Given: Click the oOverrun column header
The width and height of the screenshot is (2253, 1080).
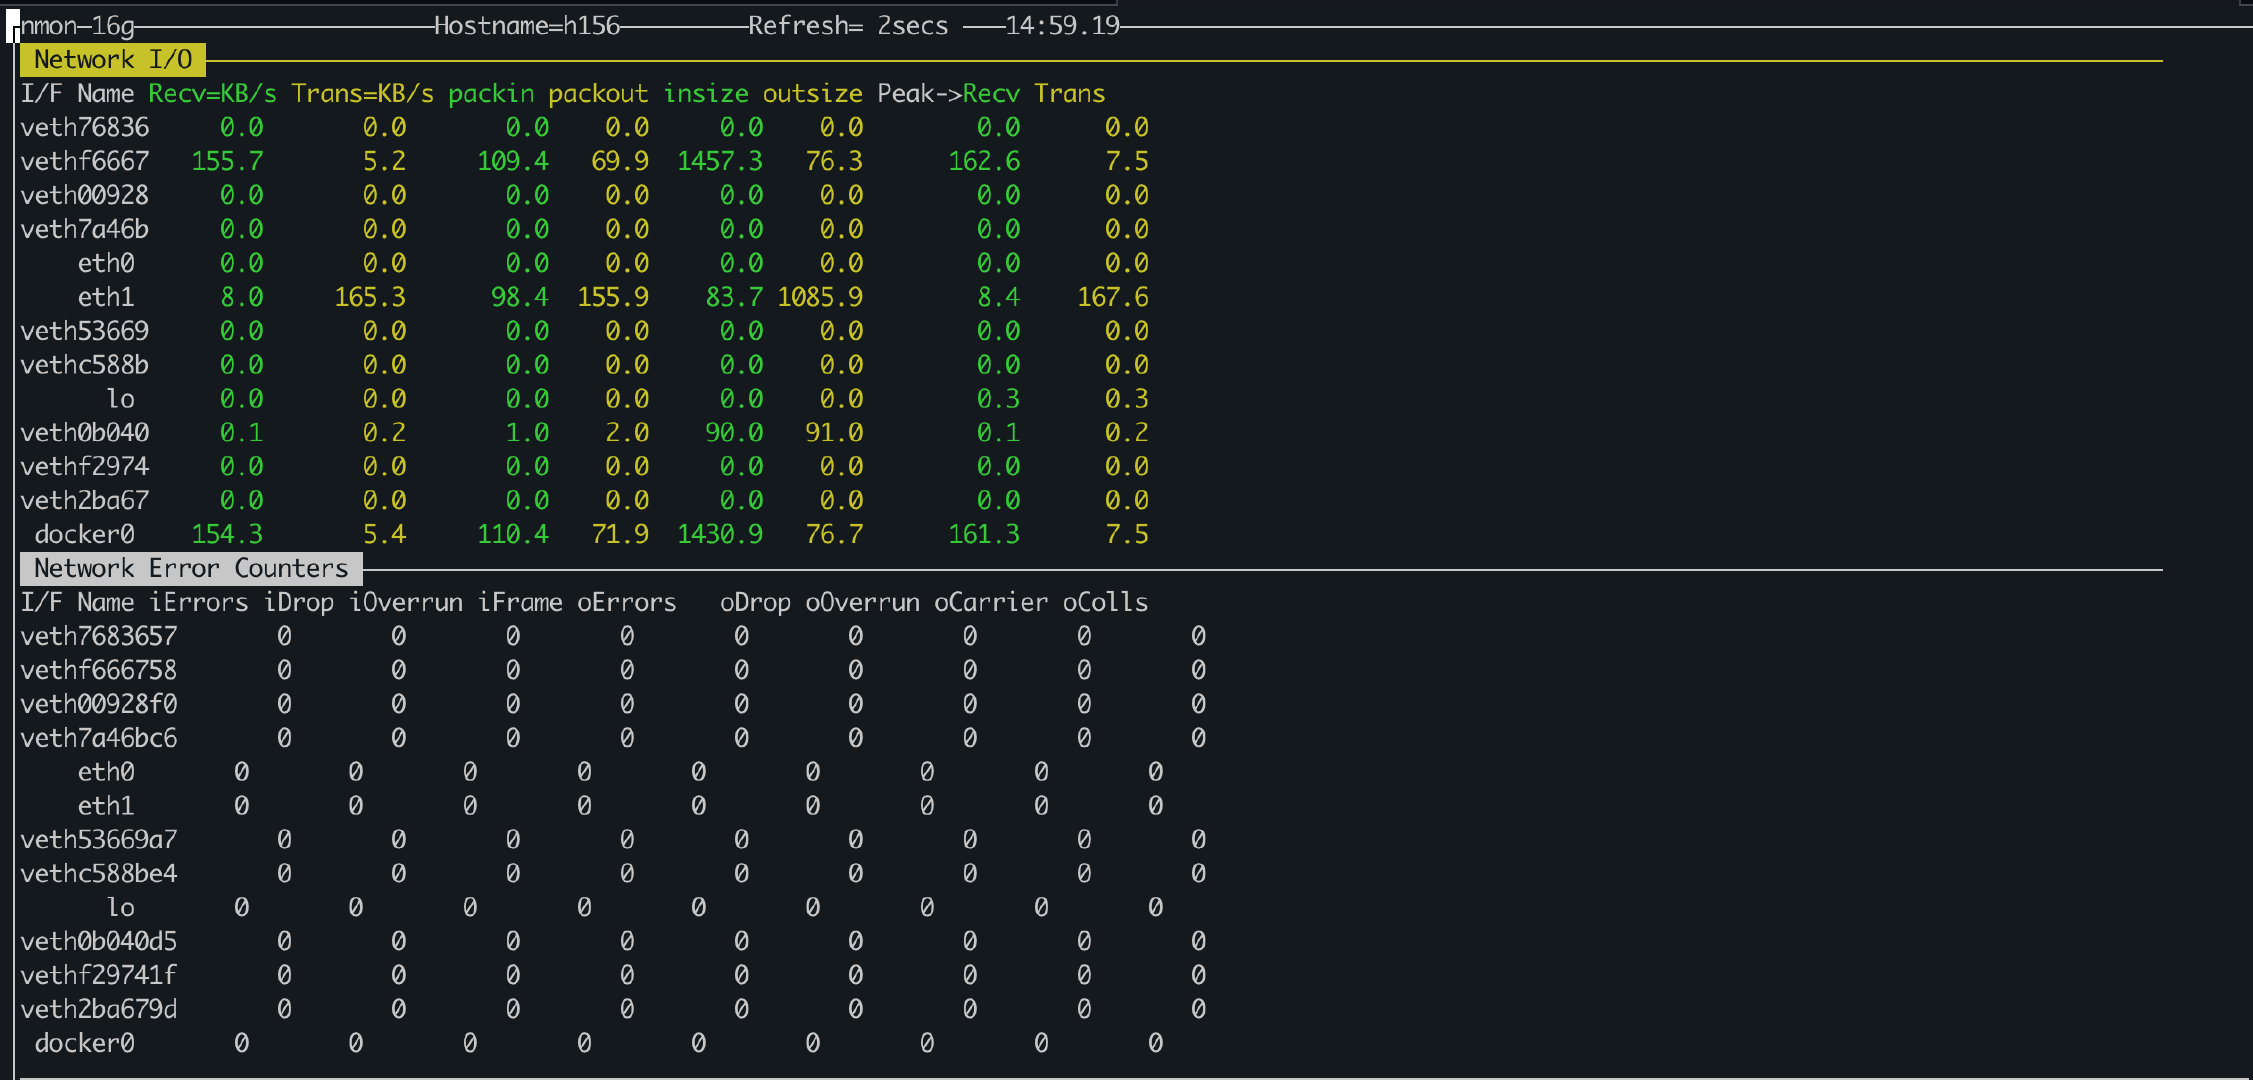Looking at the screenshot, I should click(862, 602).
